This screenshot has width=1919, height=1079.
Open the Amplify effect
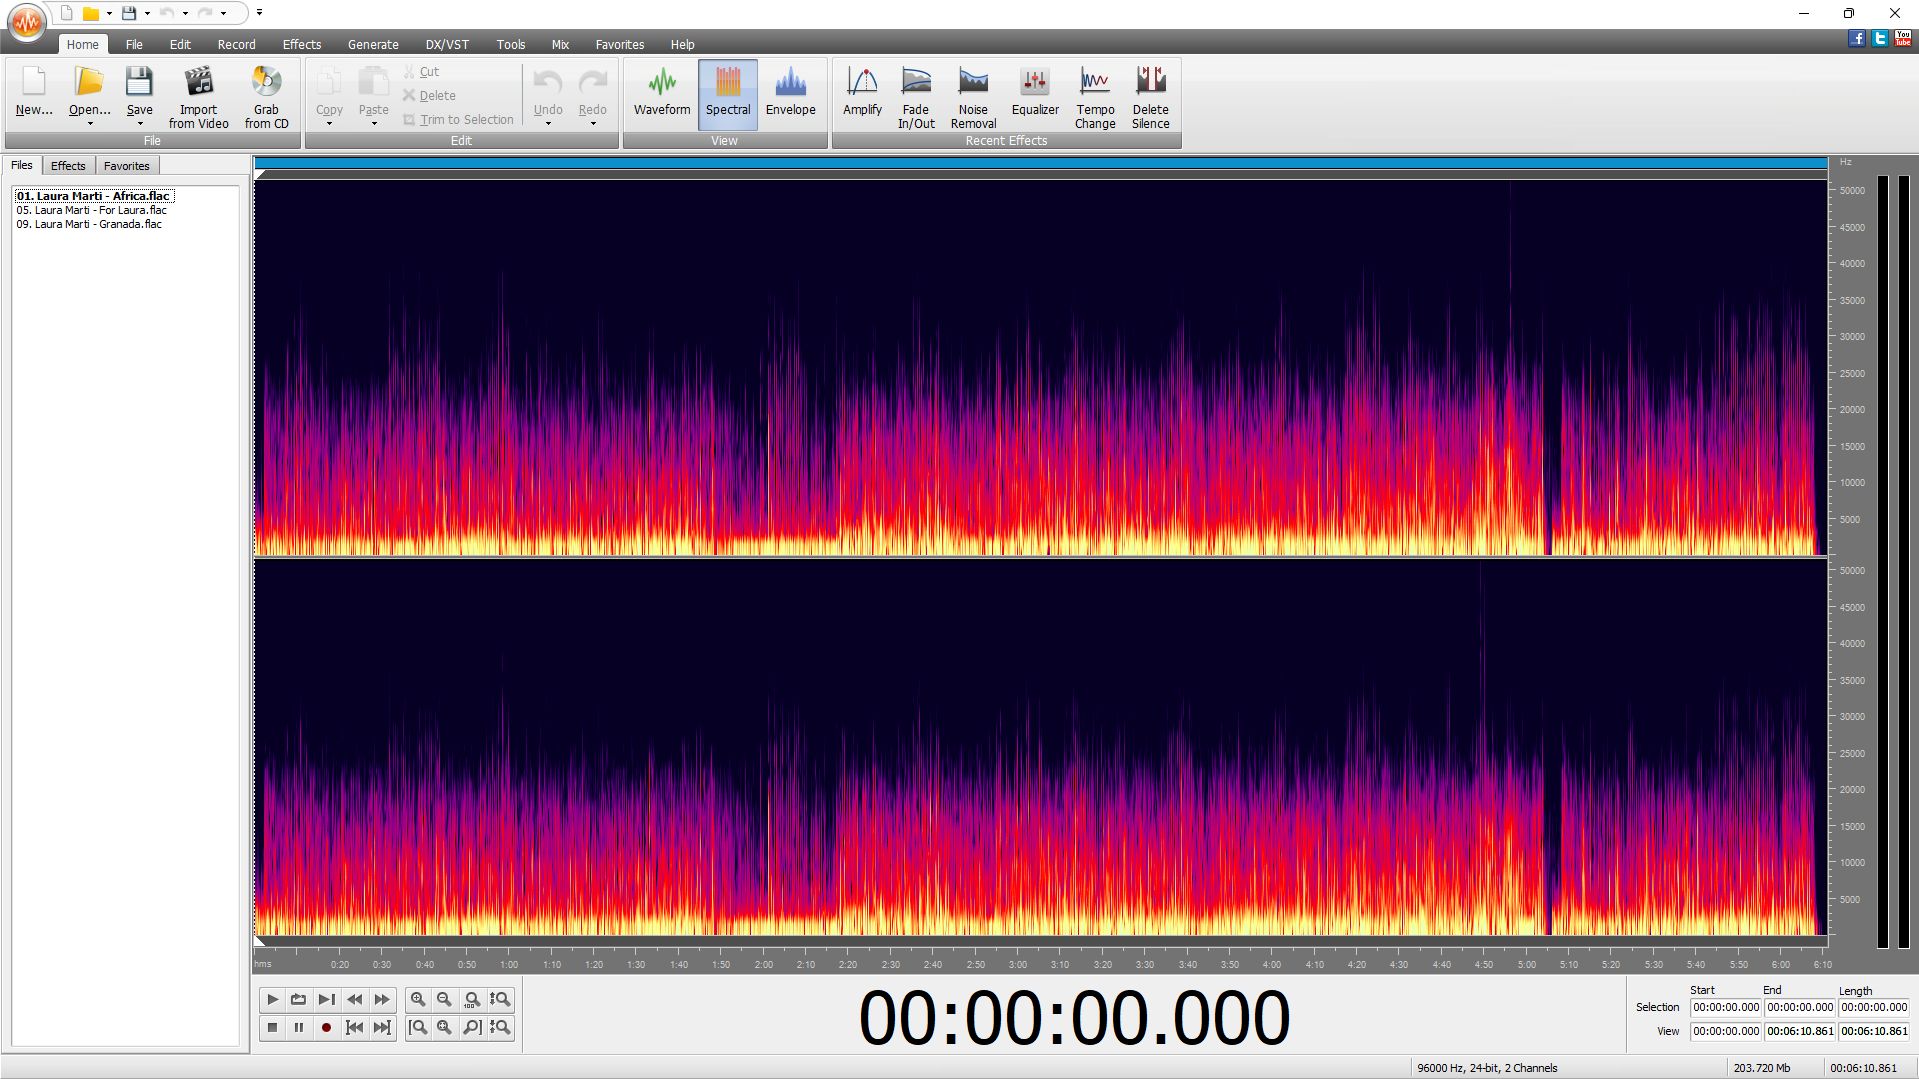coord(861,93)
